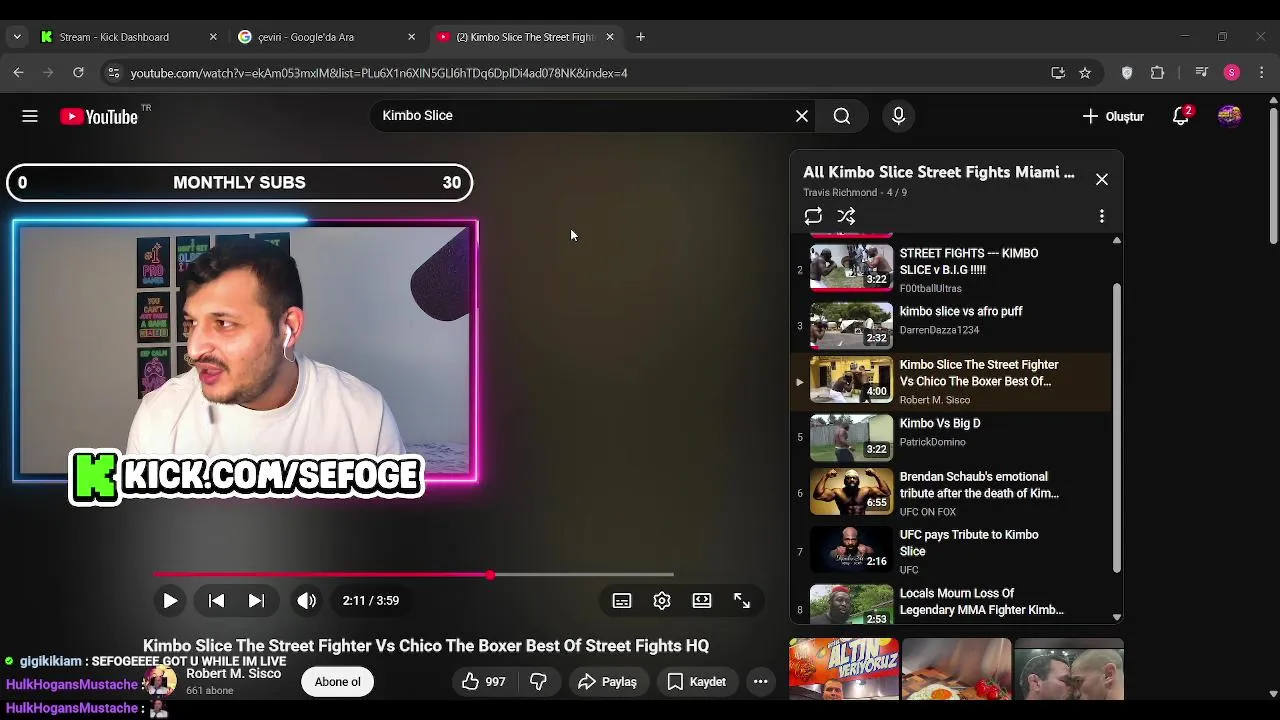Close the playlist panel
1280x720 pixels.
coord(1102,179)
